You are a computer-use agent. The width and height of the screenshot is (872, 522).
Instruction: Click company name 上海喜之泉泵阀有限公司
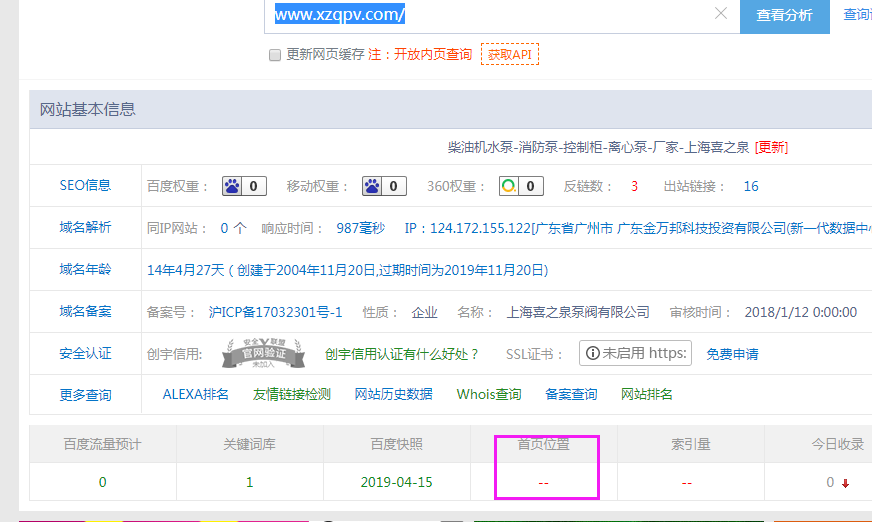click(578, 312)
